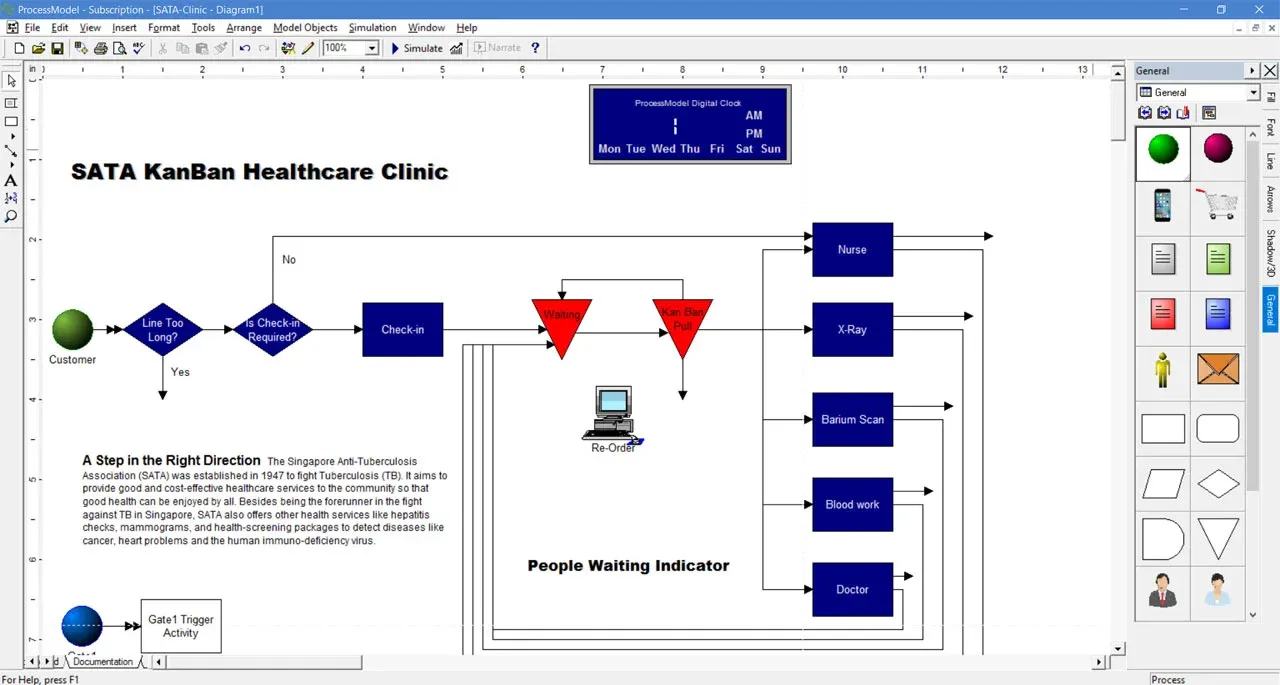Expand the General panel arrow menu
This screenshot has width=1280, height=685.
(x=1252, y=71)
